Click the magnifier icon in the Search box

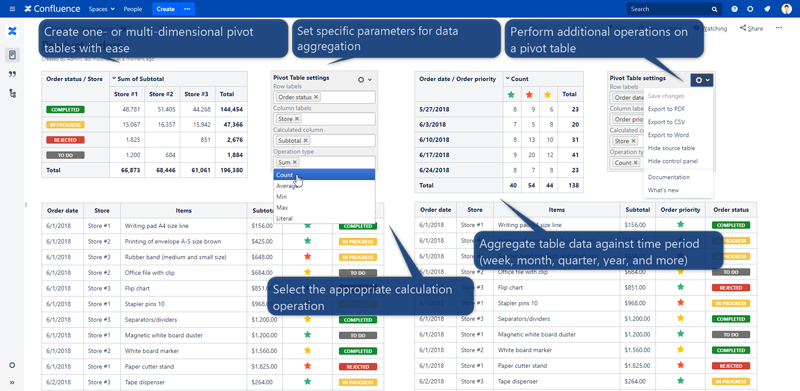pyautogui.click(x=715, y=9)
